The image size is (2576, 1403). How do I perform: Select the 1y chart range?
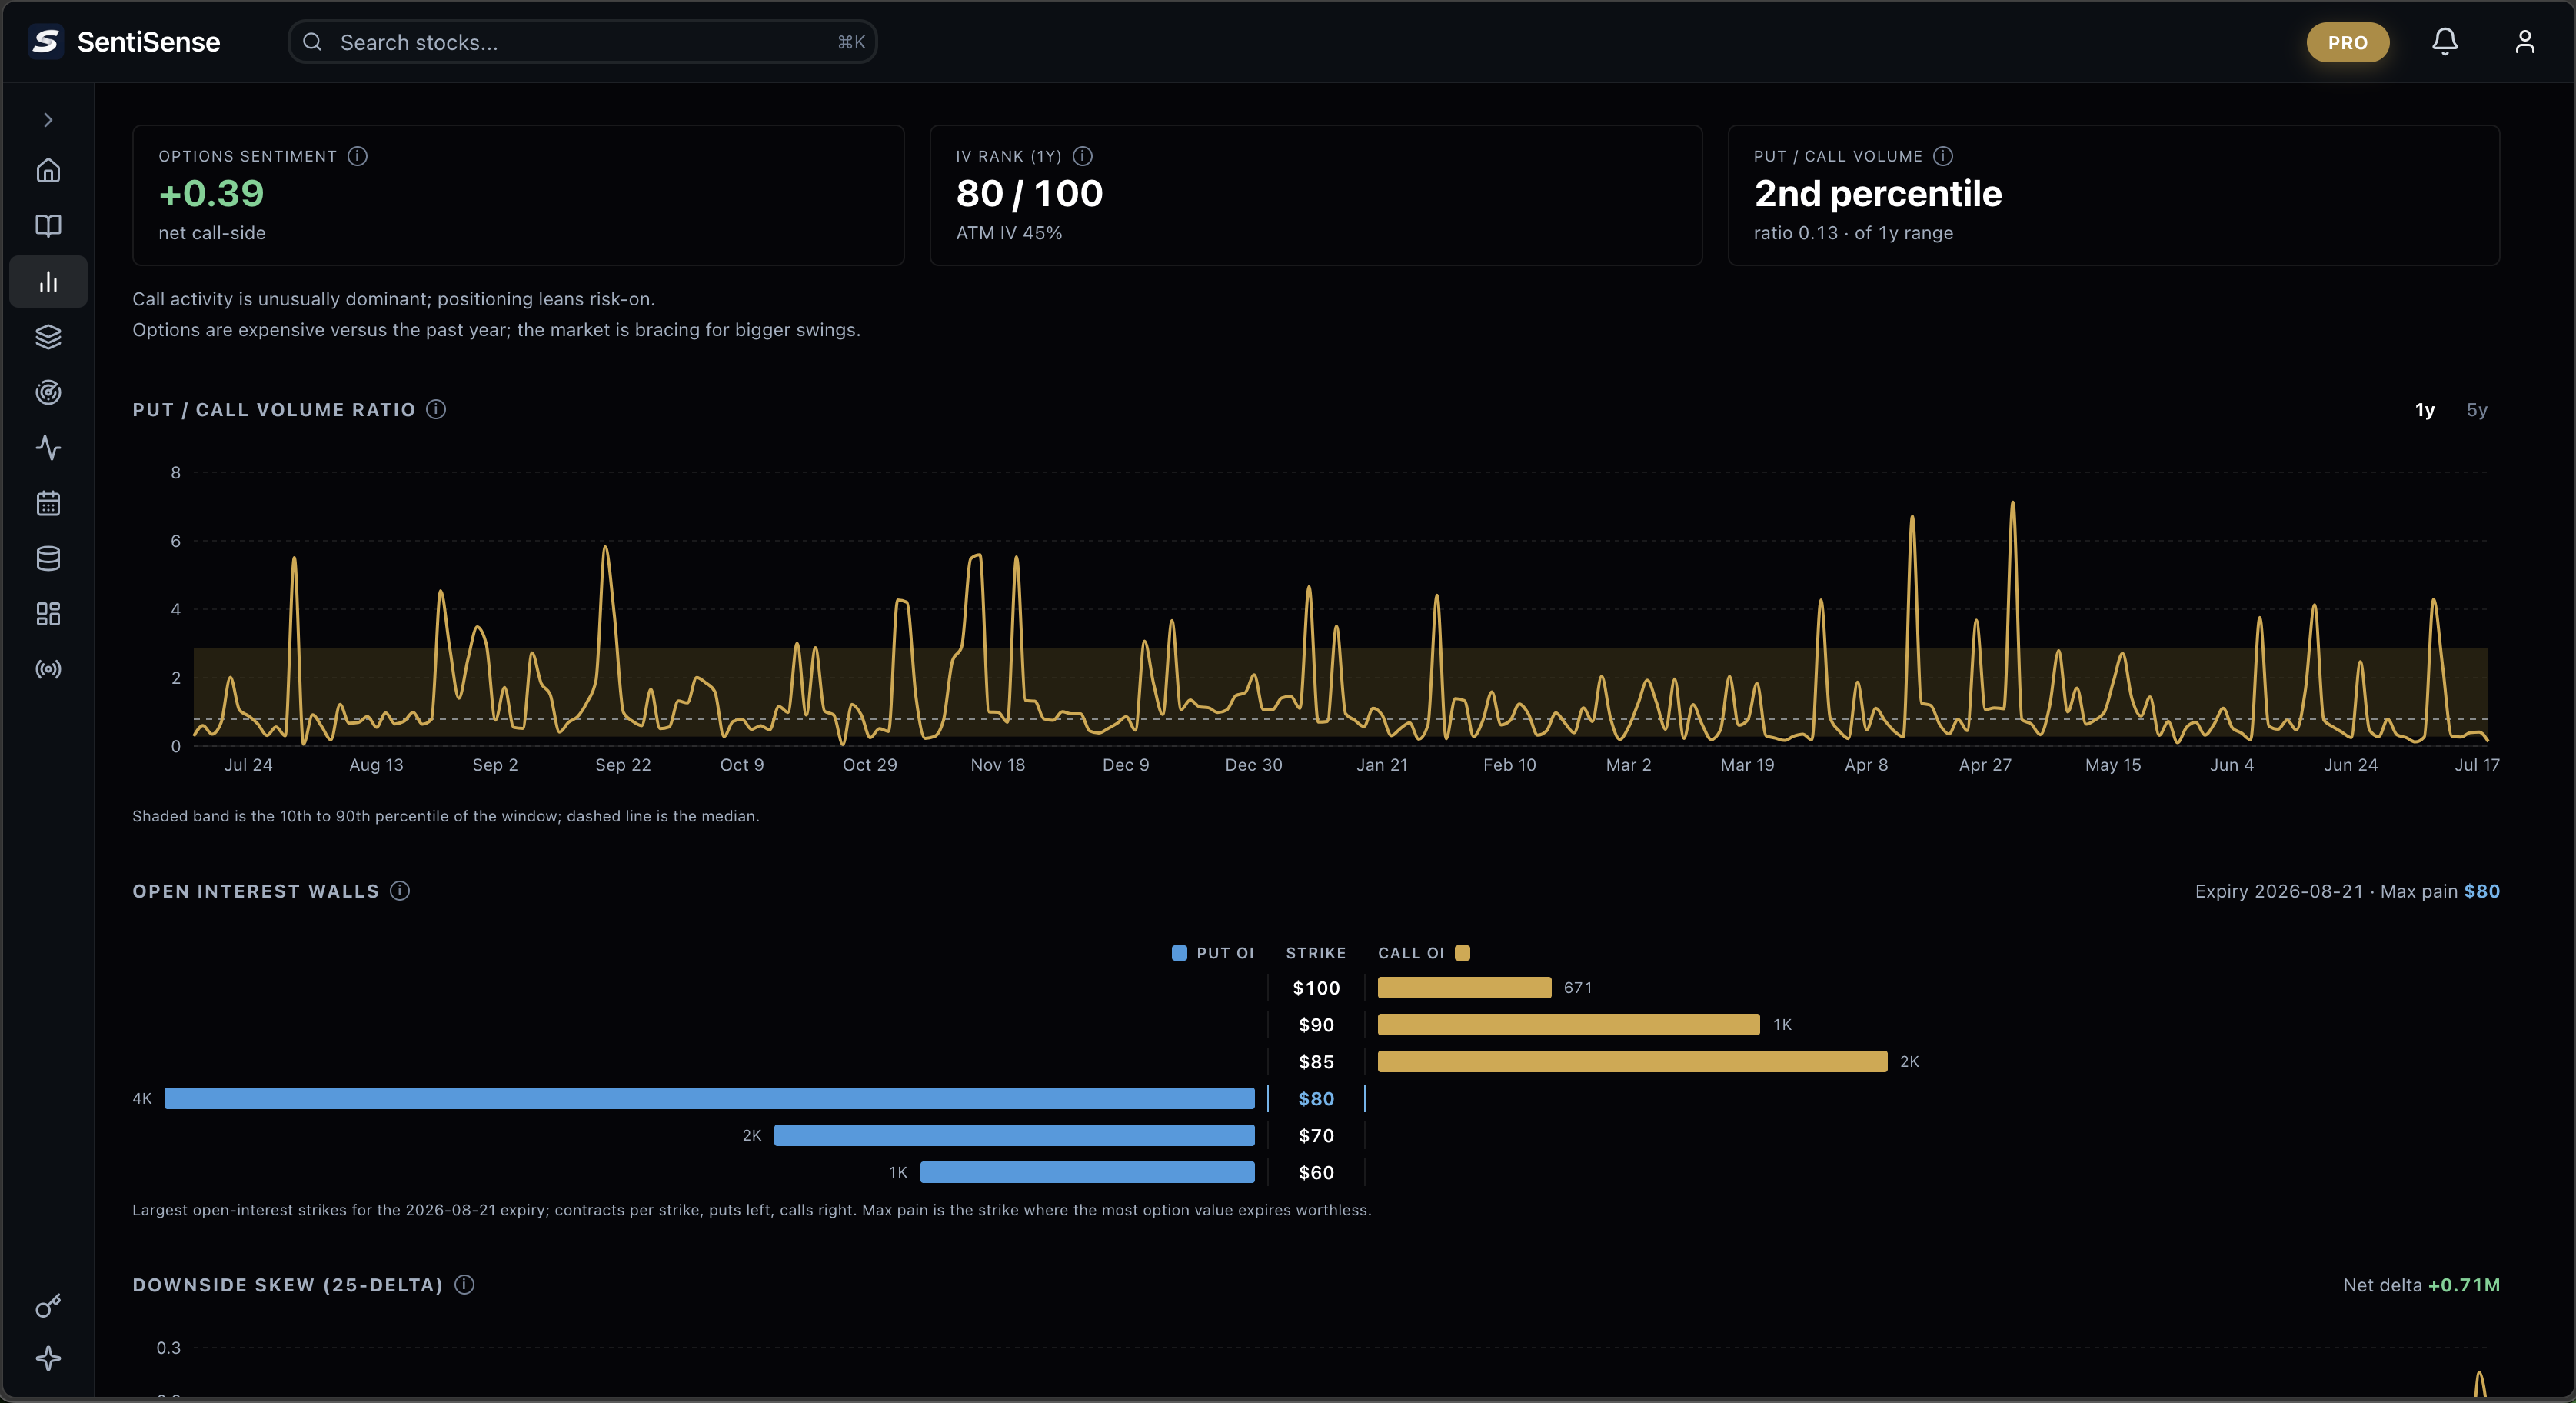tap(2425, 410)
